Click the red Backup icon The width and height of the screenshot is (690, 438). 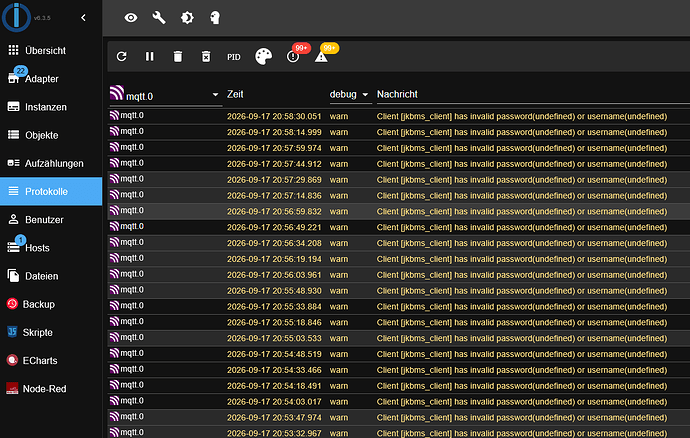click(x=12, y=304)
